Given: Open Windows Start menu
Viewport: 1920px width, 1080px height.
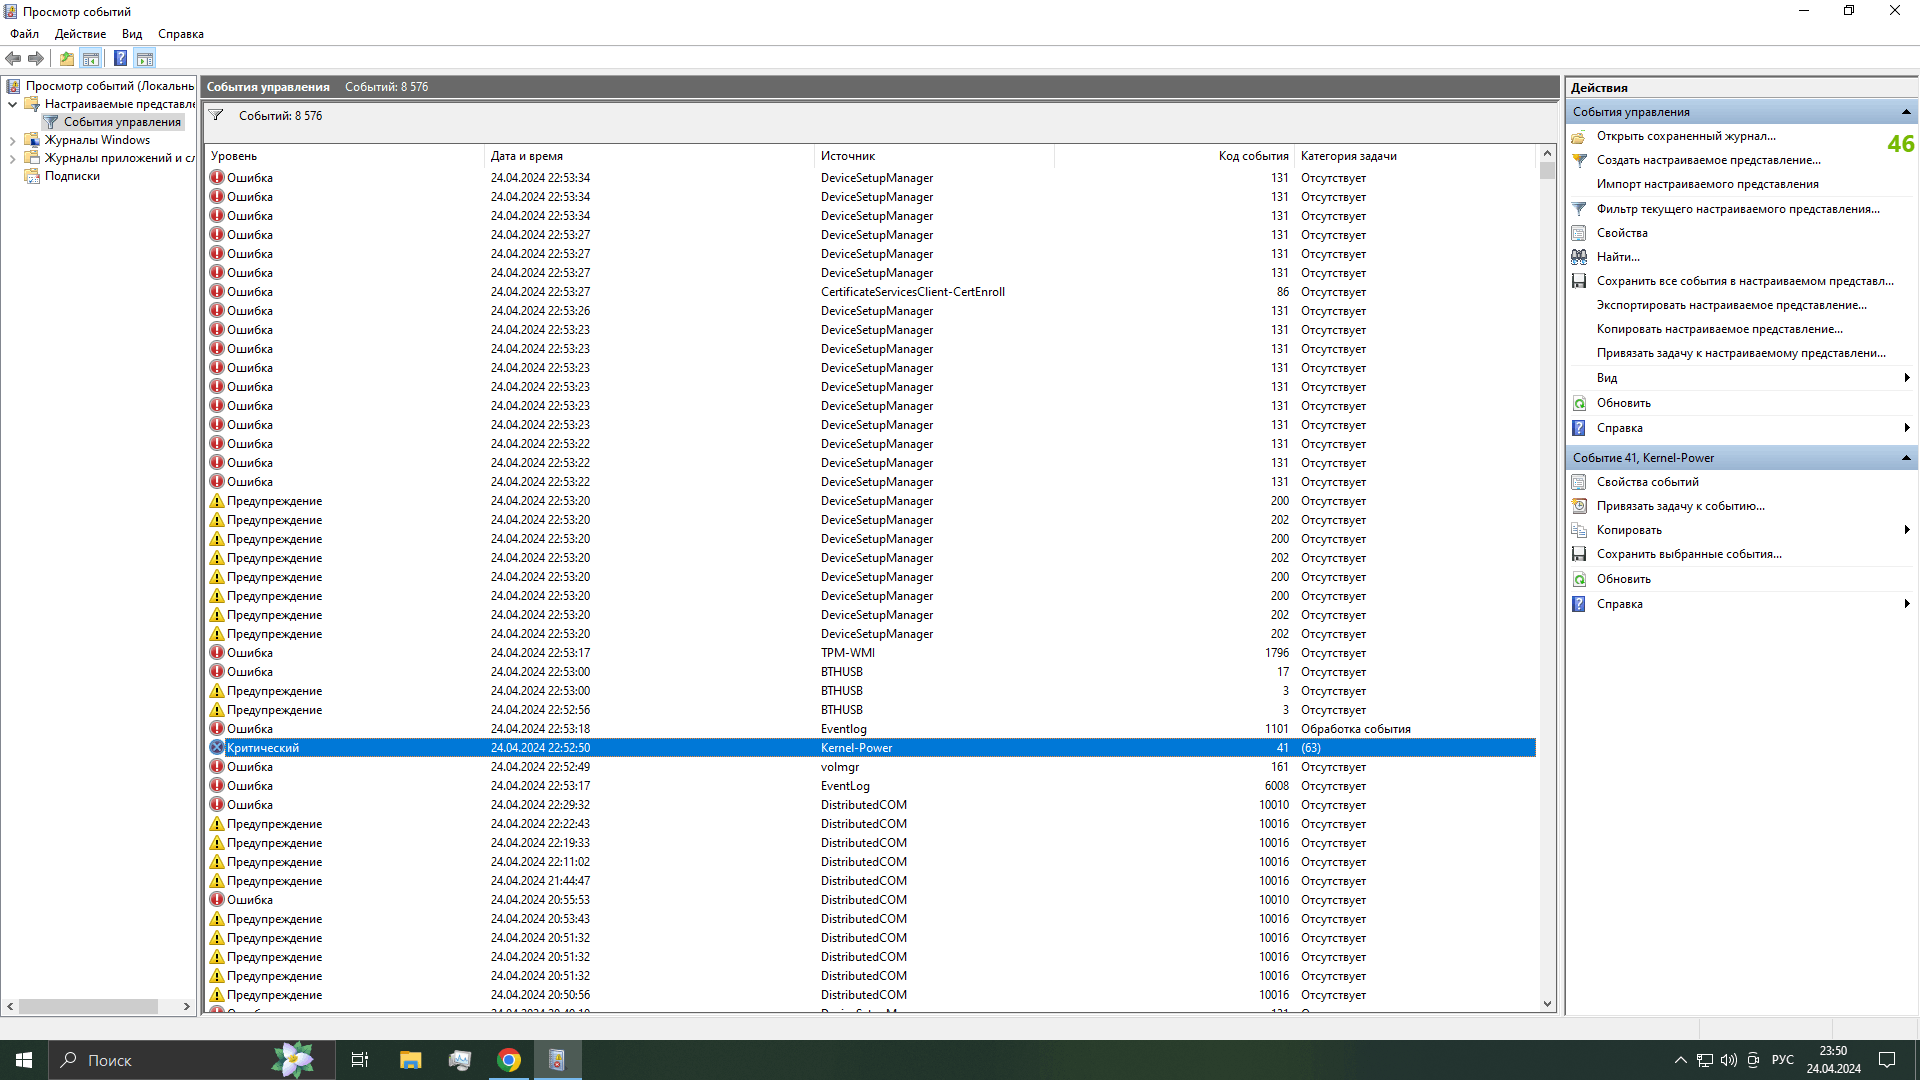Looking at the screenshot, I should point(24,1060).
